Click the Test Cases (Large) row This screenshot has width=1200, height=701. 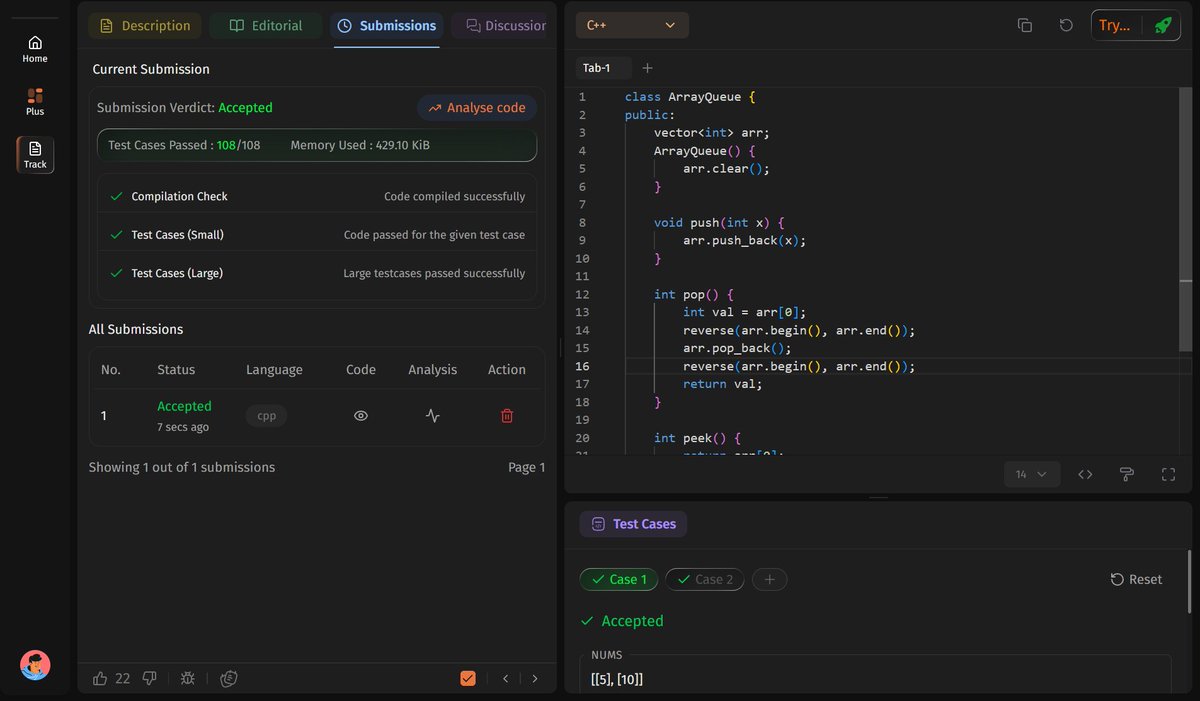[x=317, y=273]
